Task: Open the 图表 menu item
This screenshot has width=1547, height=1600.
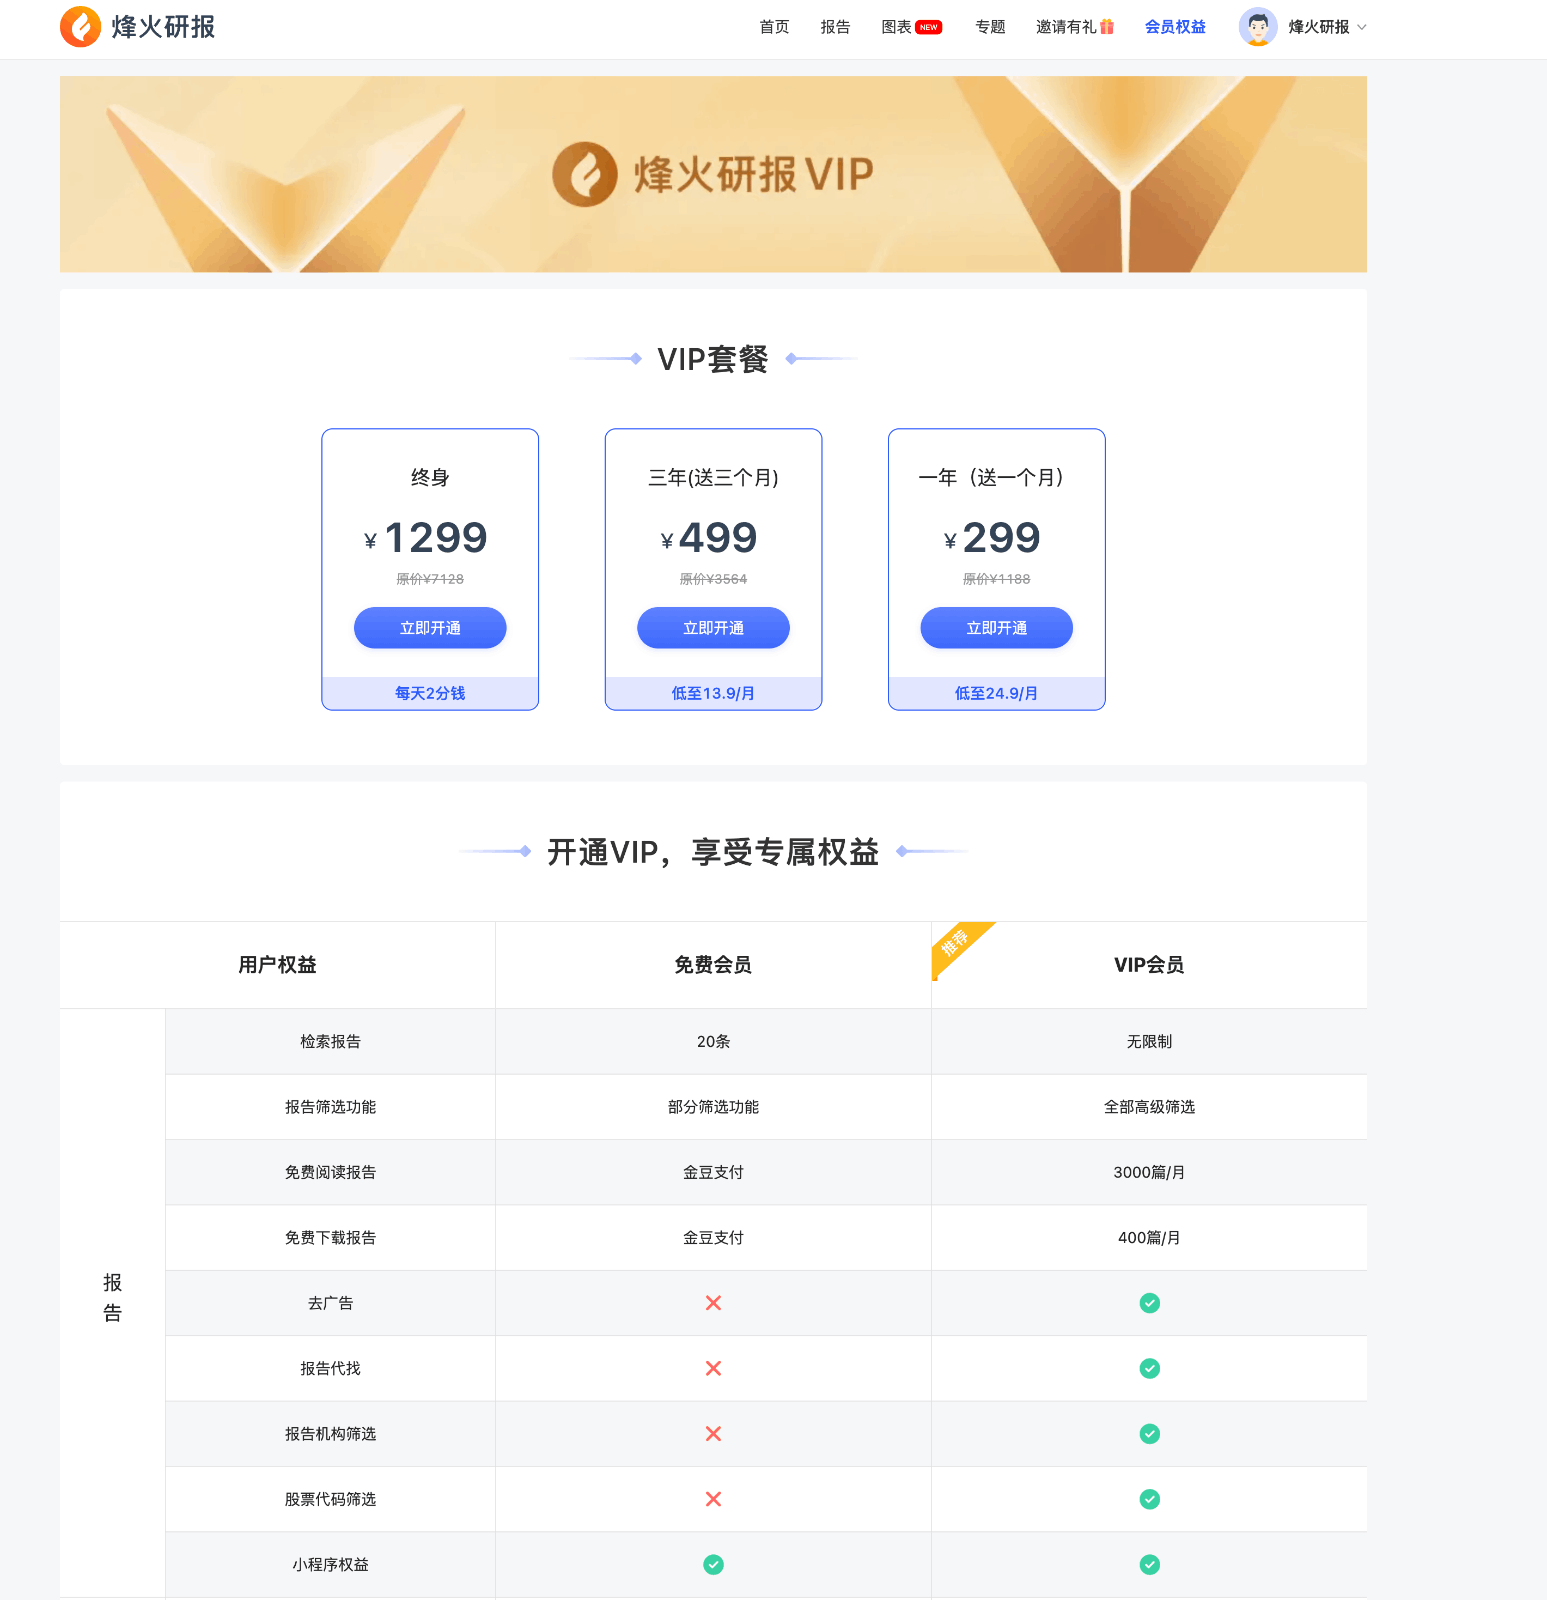Action: tap(896, 27)
